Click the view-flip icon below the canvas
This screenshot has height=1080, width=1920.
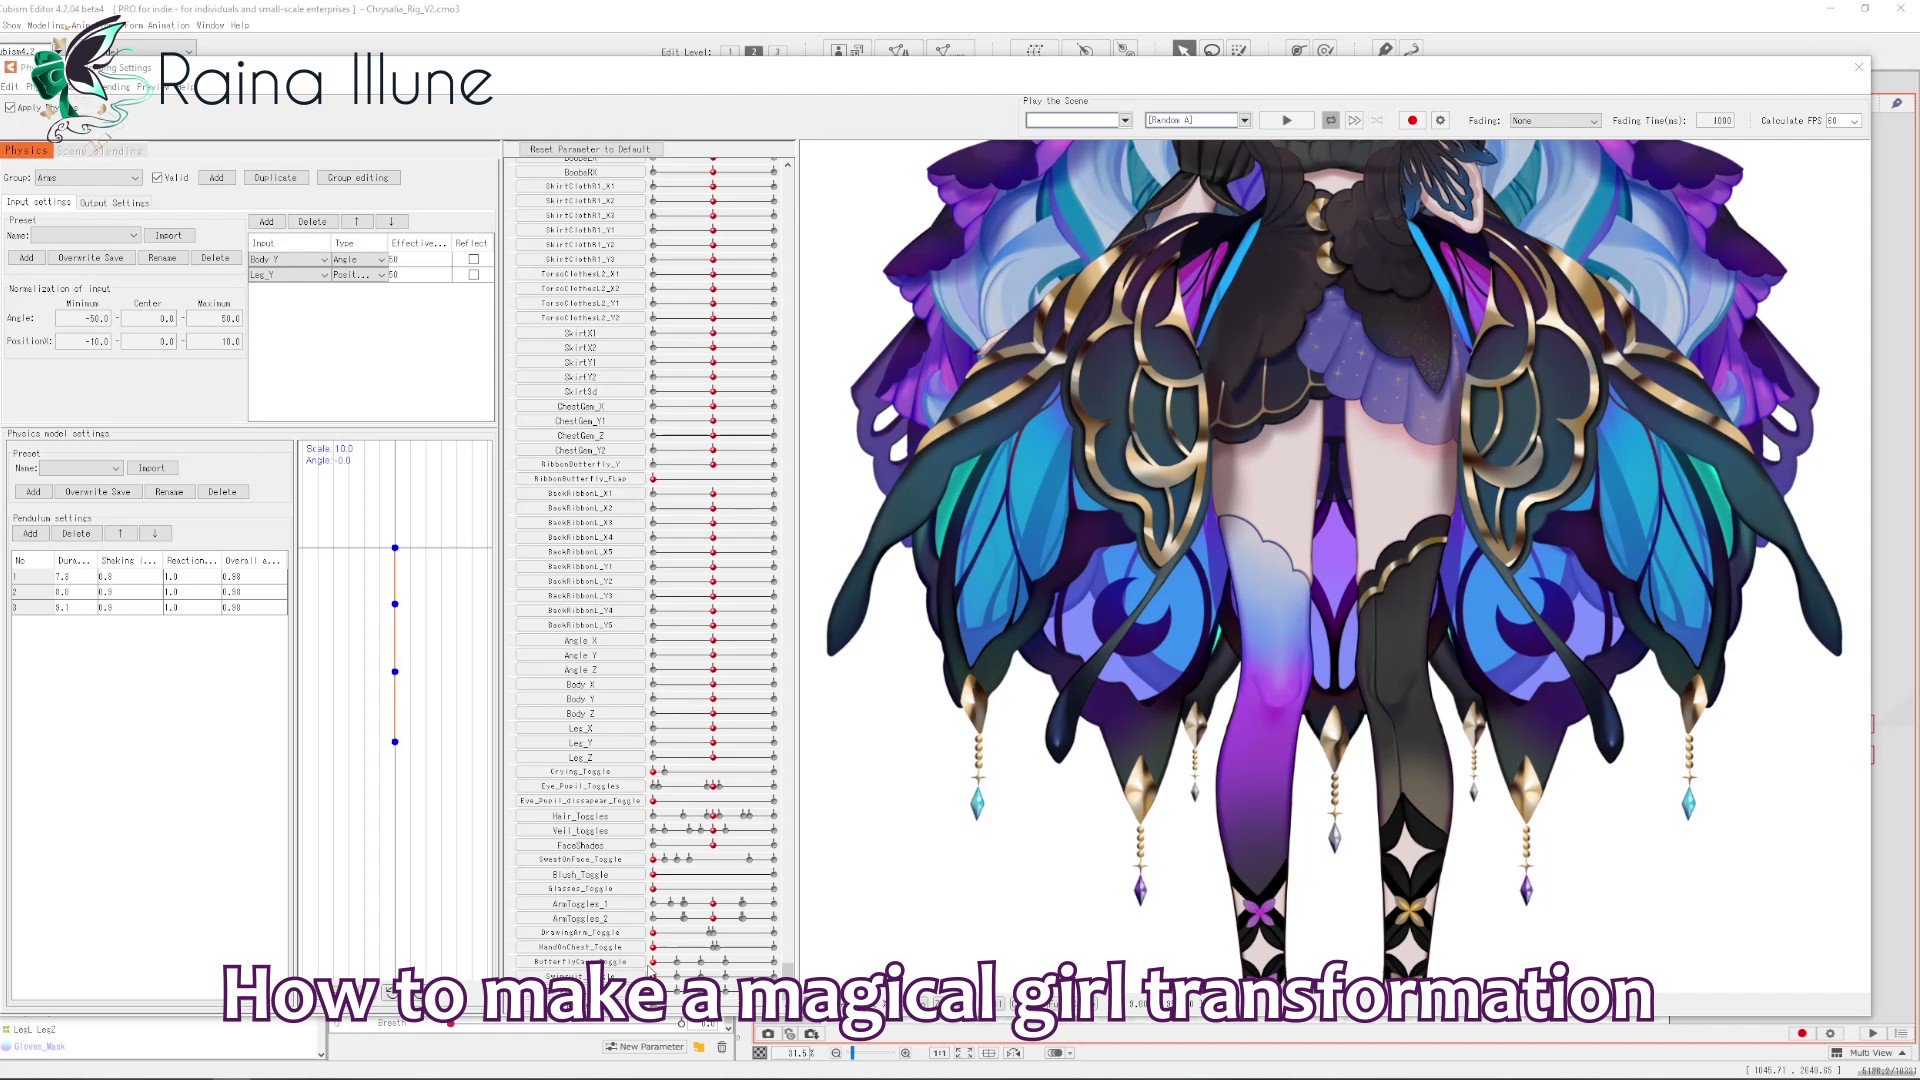(1014, 1053)
